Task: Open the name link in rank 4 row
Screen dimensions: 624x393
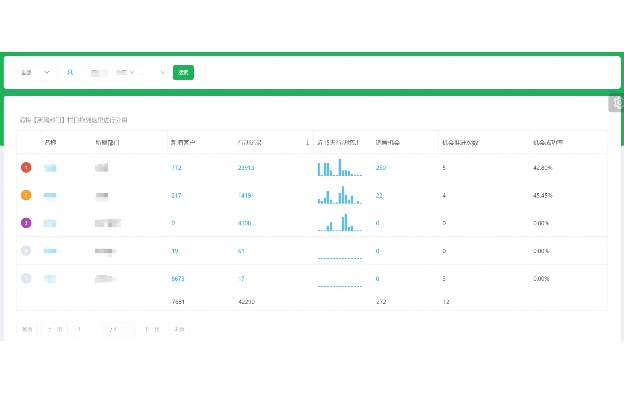Action: click(50, 251)
